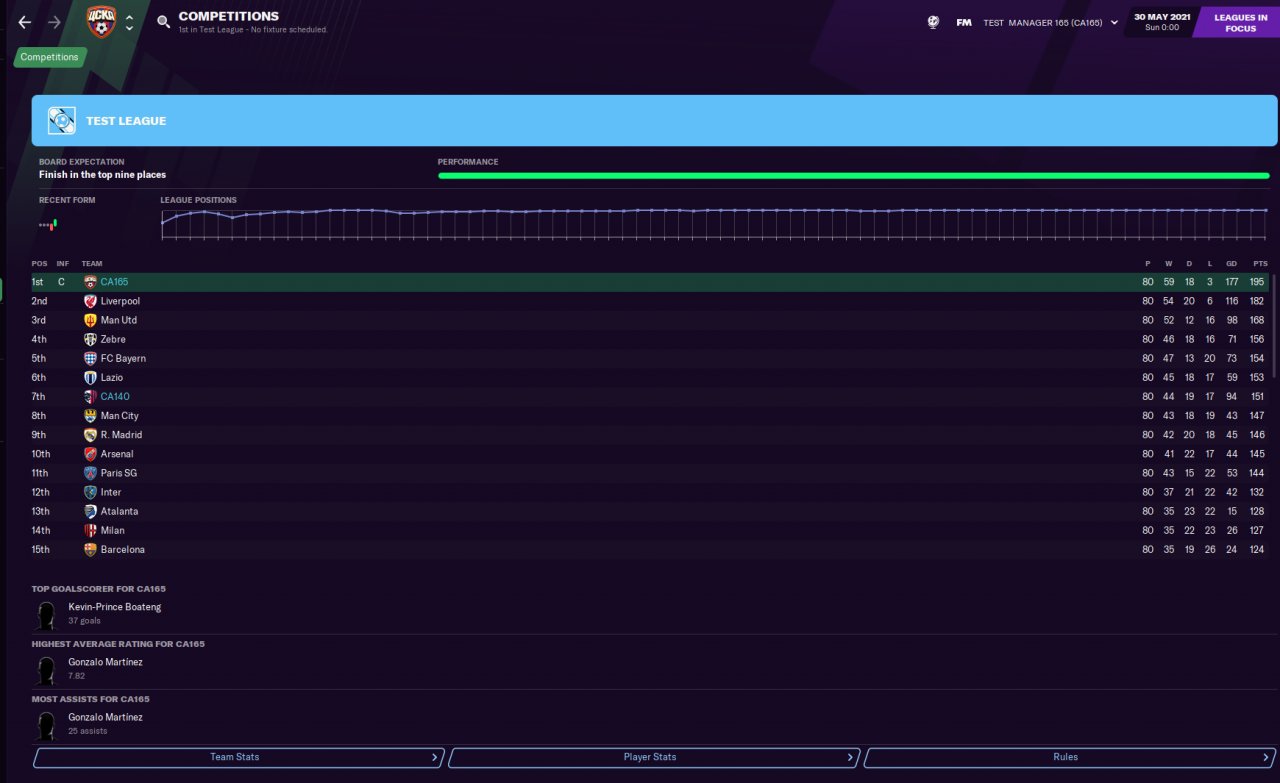
Task: Click the Liverpool club crest
Action: click(90, 301)
